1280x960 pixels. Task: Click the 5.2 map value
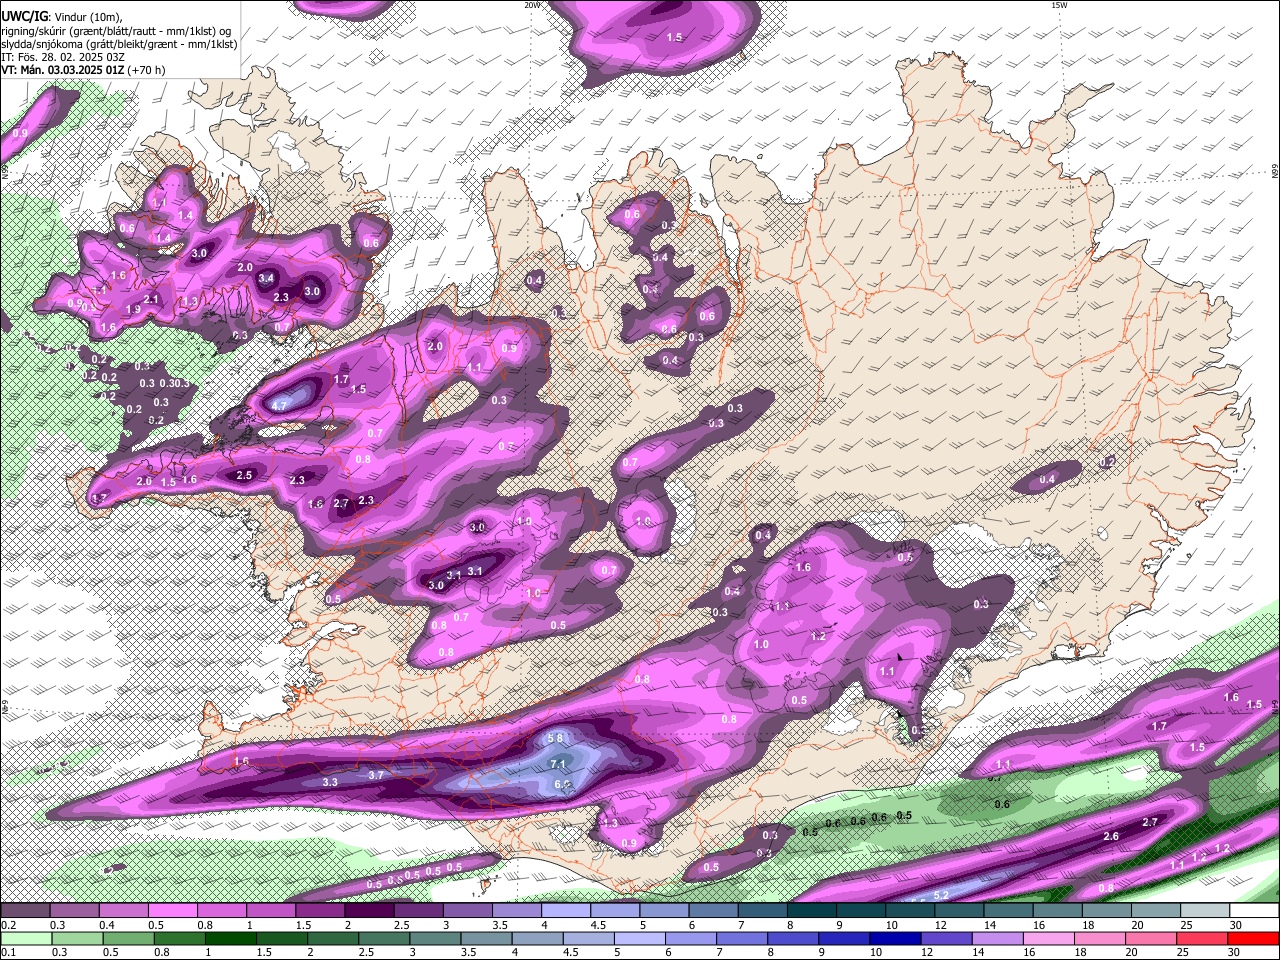940,895
